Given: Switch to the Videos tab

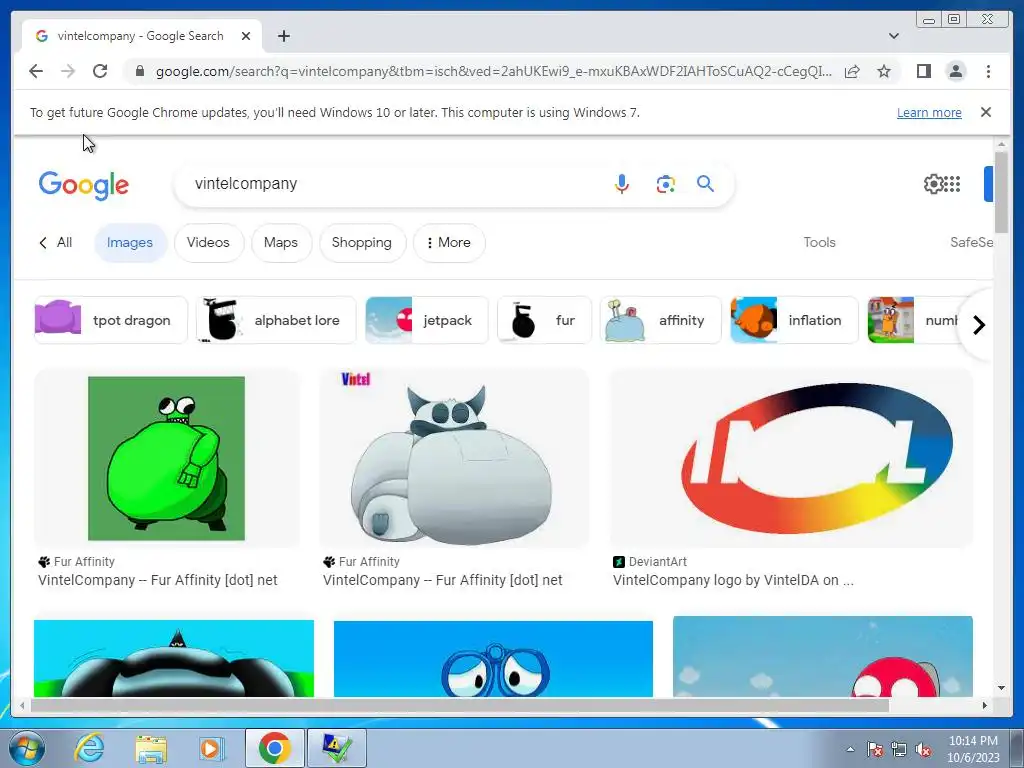Looking at the screenshot, I should (x=208, y=242).
